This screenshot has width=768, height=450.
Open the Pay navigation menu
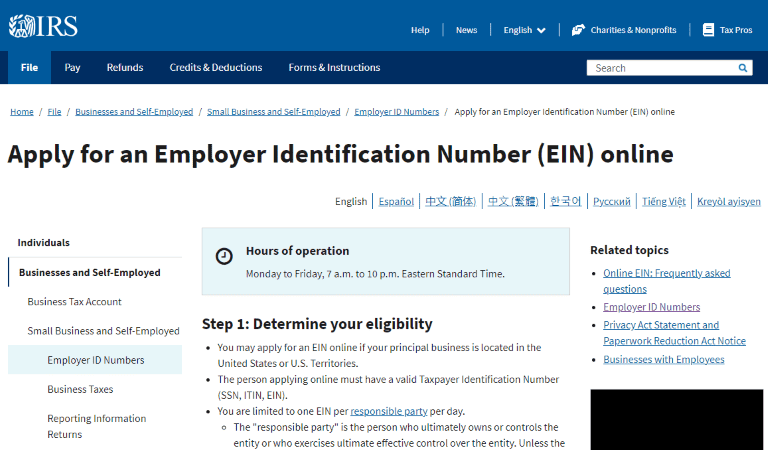[72, 68]
